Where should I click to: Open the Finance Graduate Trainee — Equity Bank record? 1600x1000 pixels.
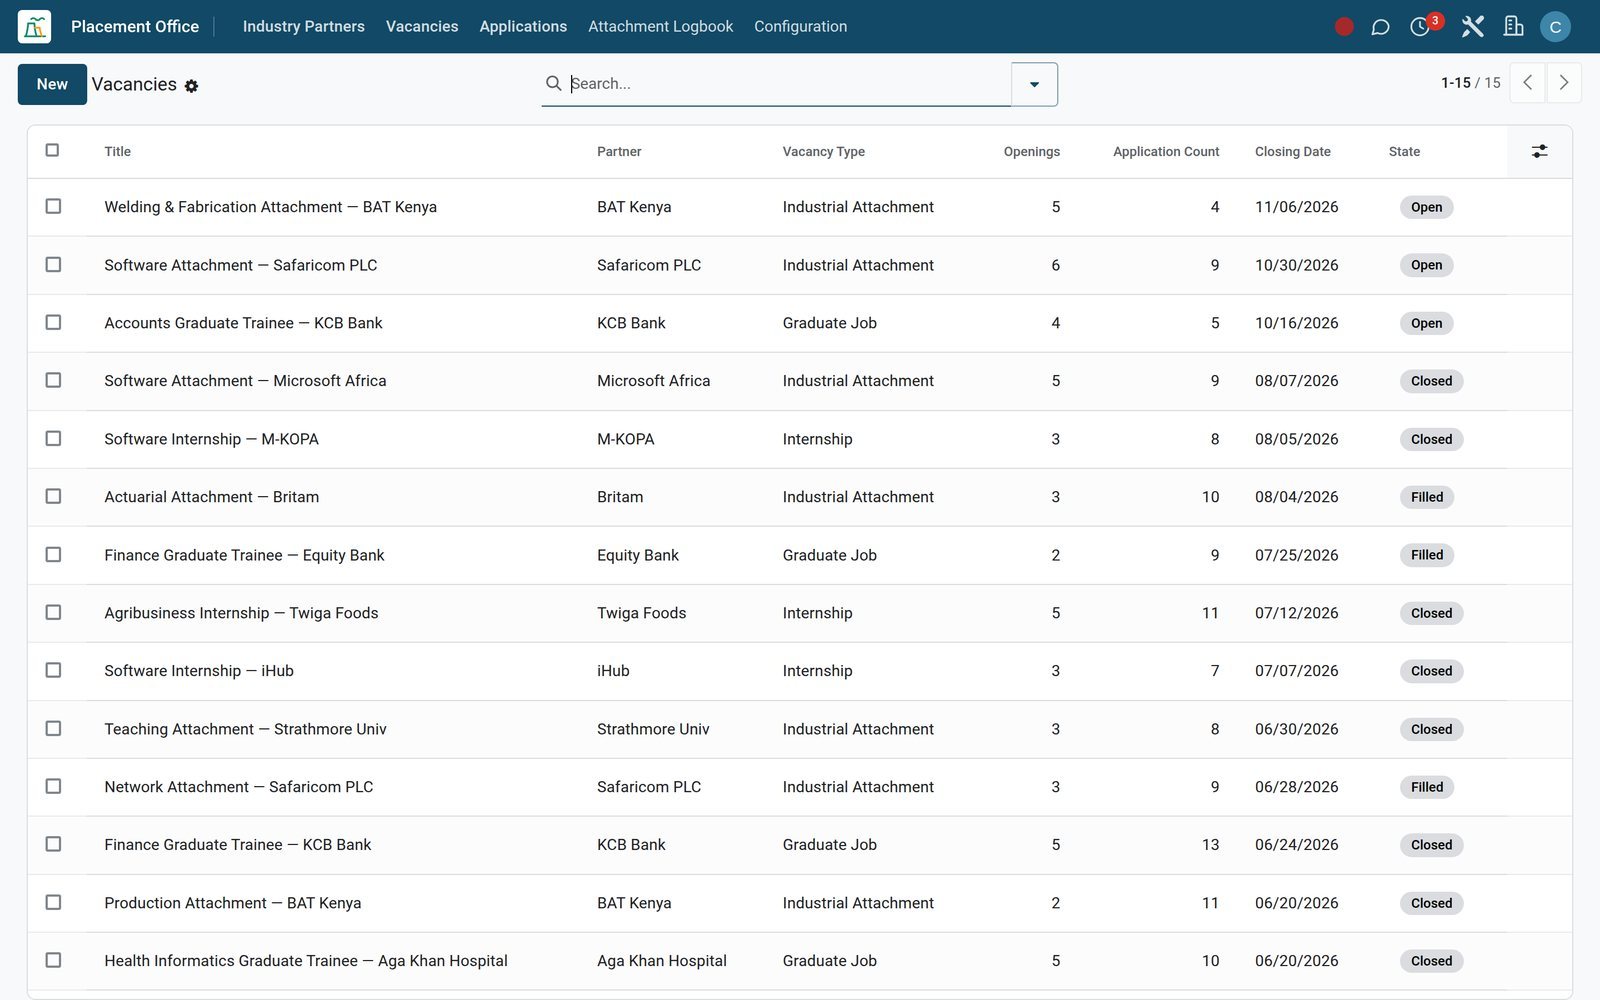tap(244, 555)
